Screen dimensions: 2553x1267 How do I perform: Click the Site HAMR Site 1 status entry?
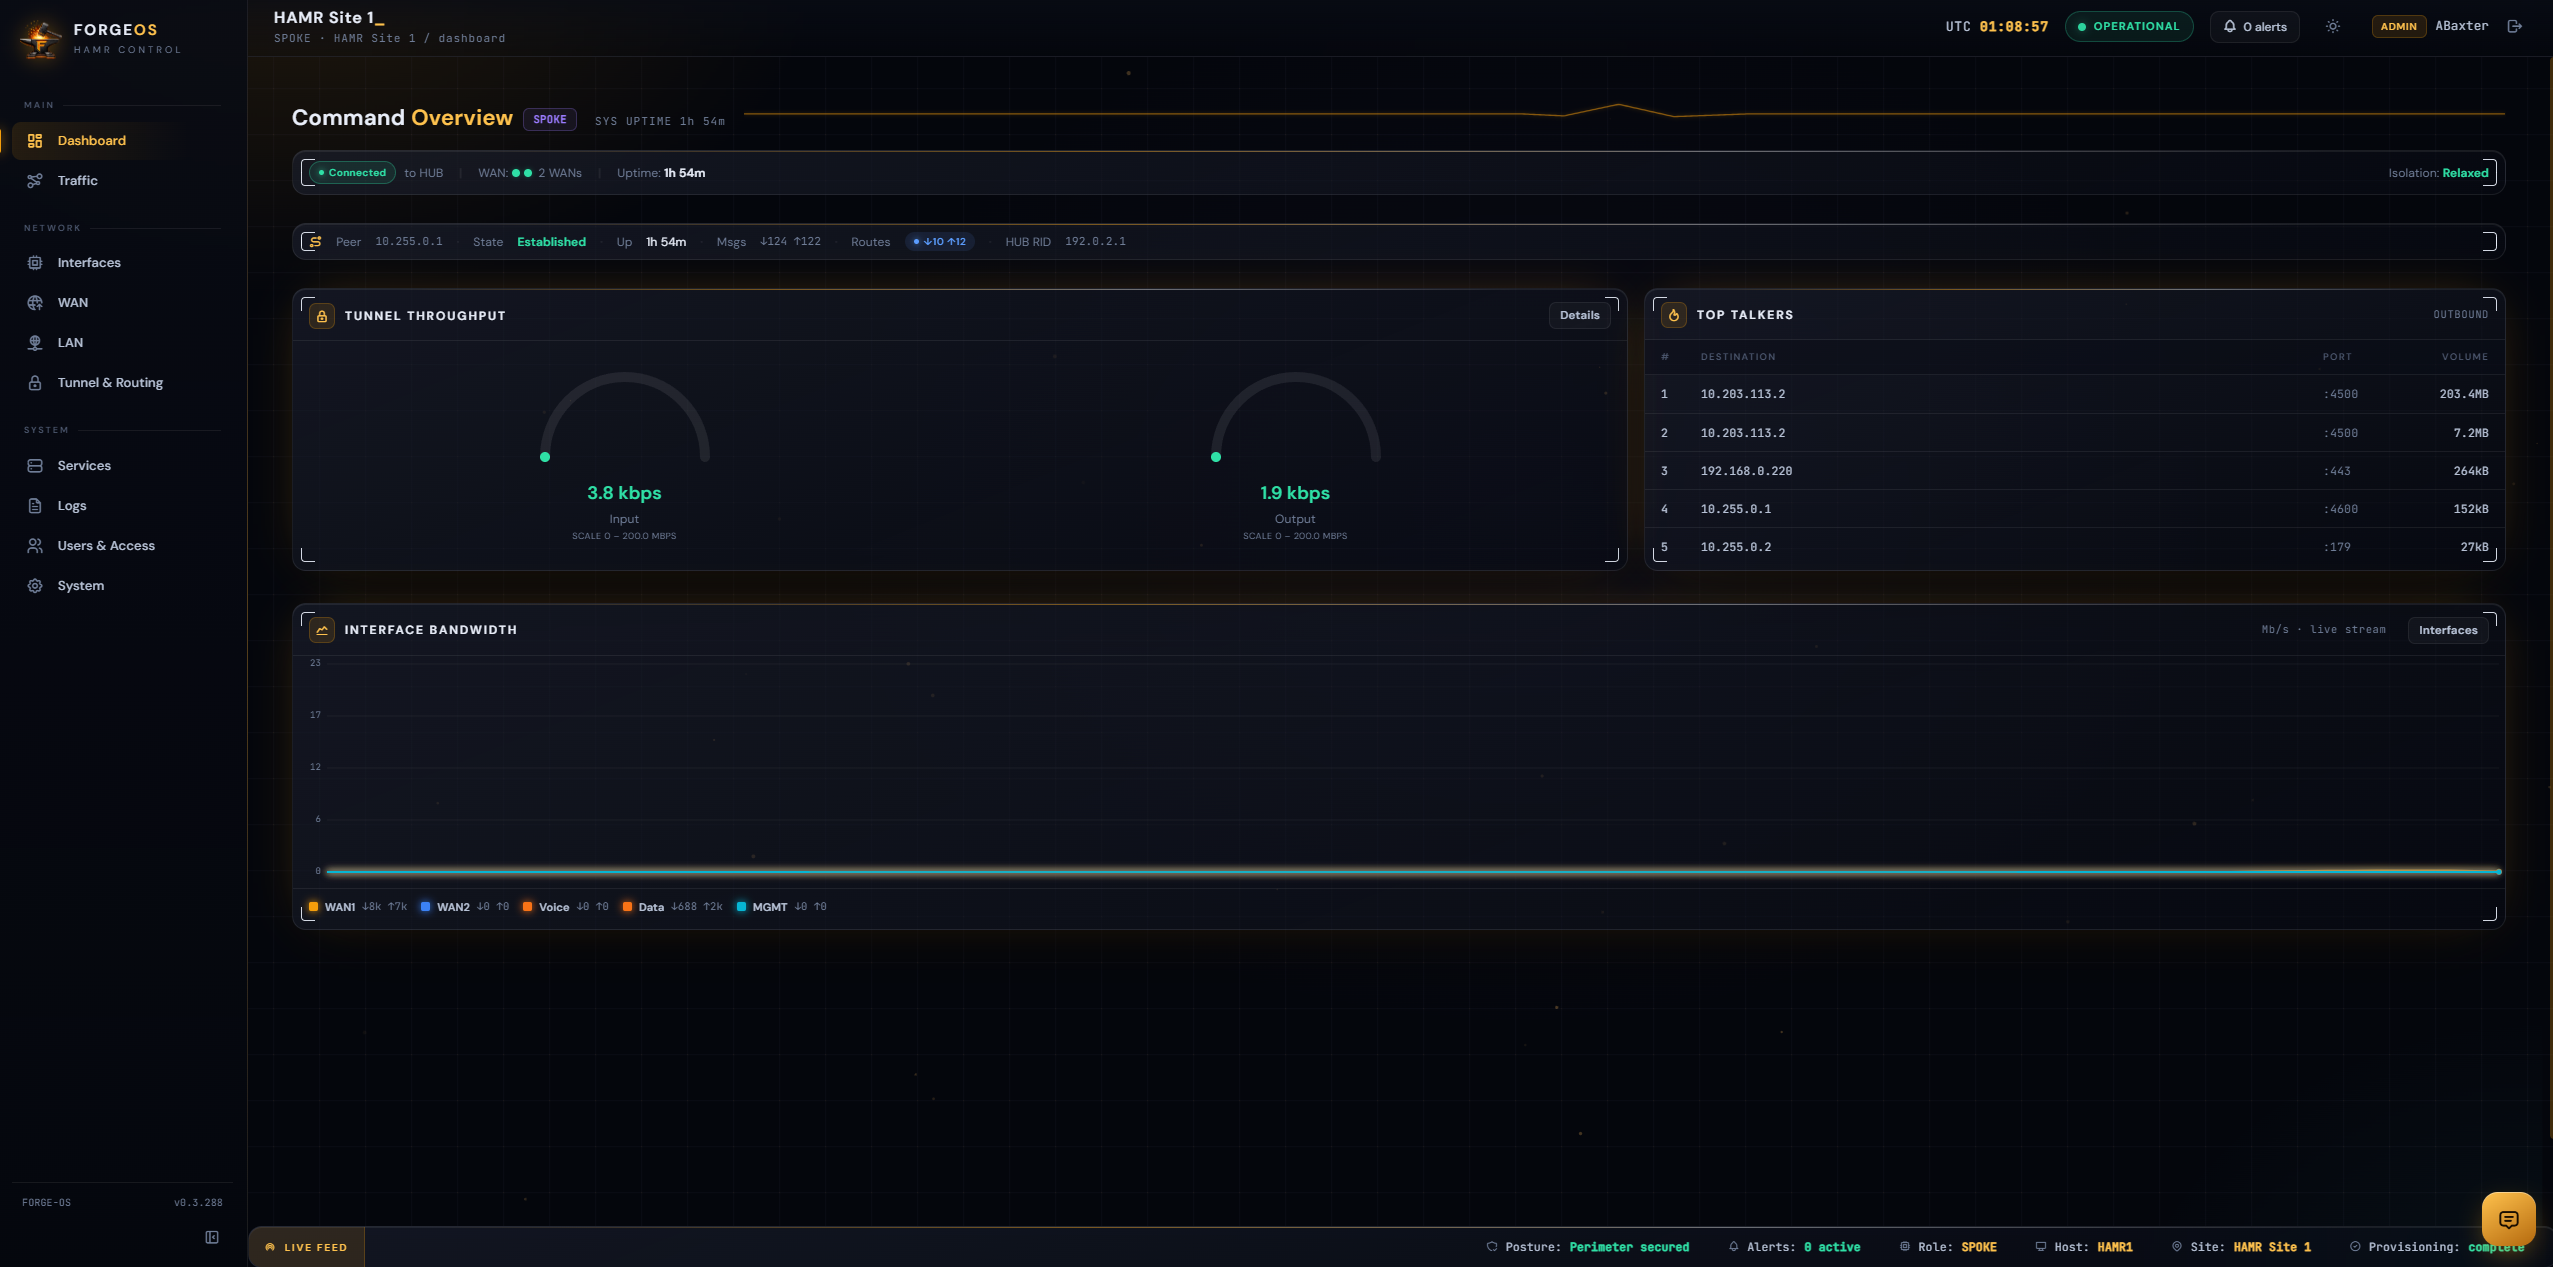[2241, 1248]
